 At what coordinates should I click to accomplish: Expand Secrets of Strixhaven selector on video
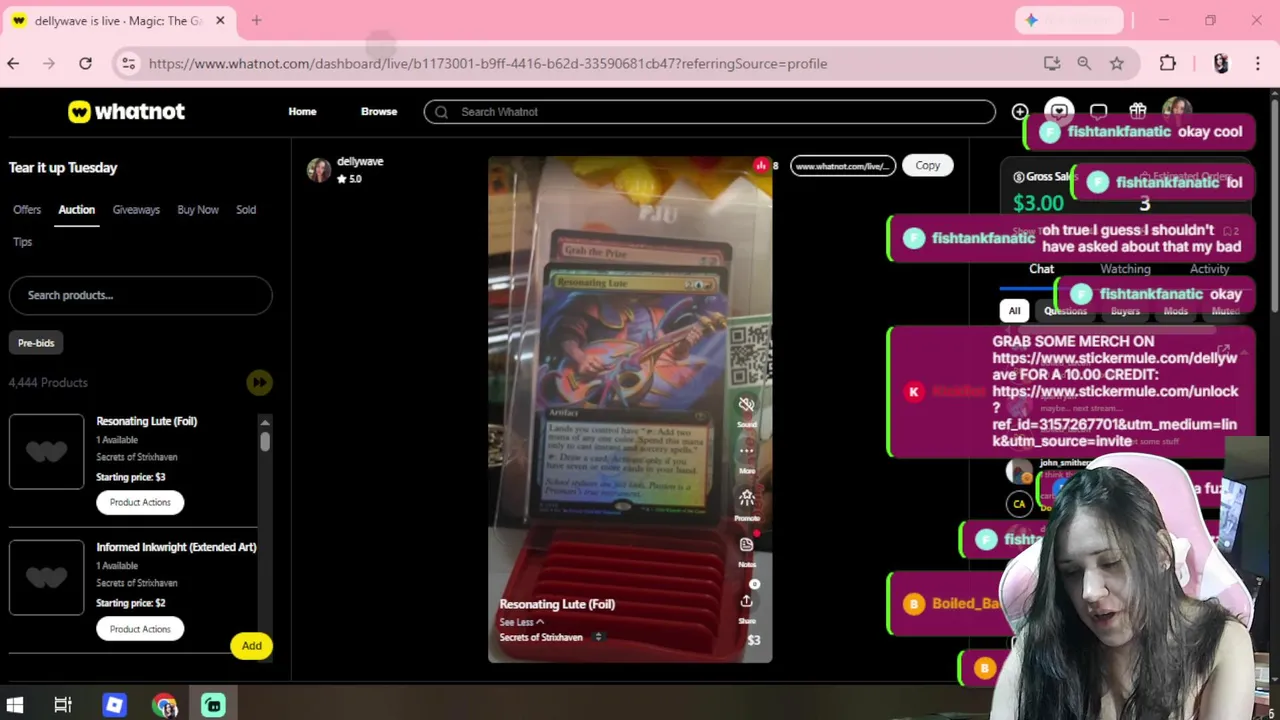pos(599,637)
